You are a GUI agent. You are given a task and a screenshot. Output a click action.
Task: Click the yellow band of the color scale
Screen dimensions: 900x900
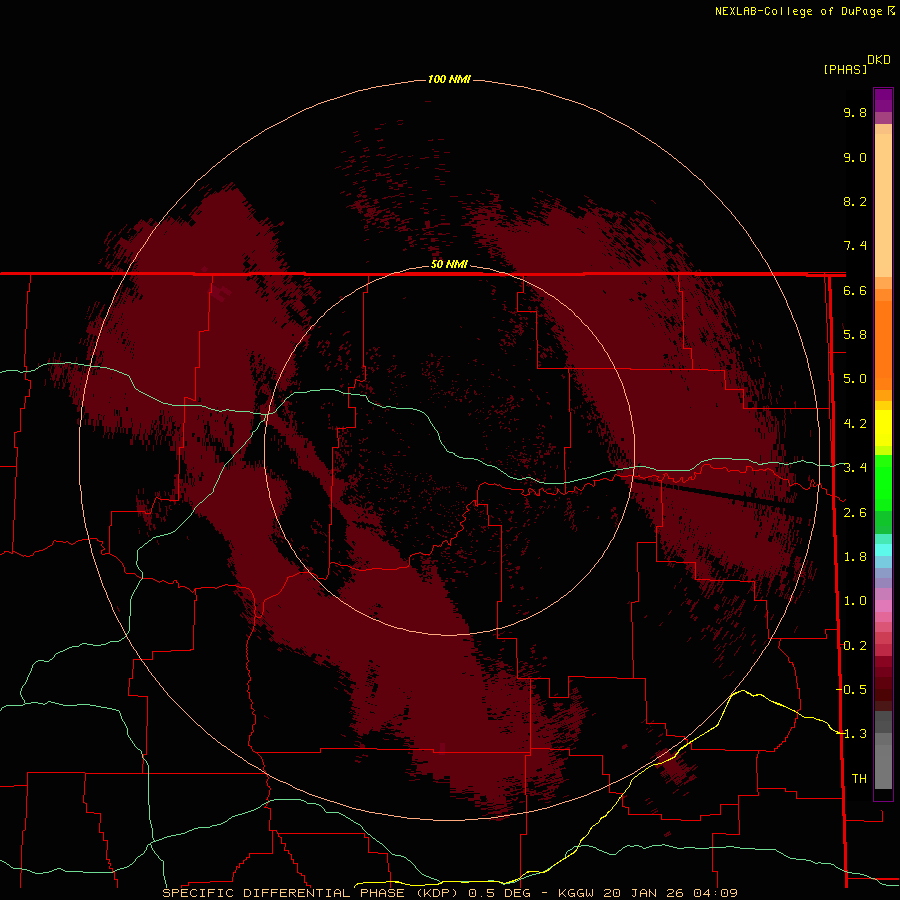[x=883, y=428]
